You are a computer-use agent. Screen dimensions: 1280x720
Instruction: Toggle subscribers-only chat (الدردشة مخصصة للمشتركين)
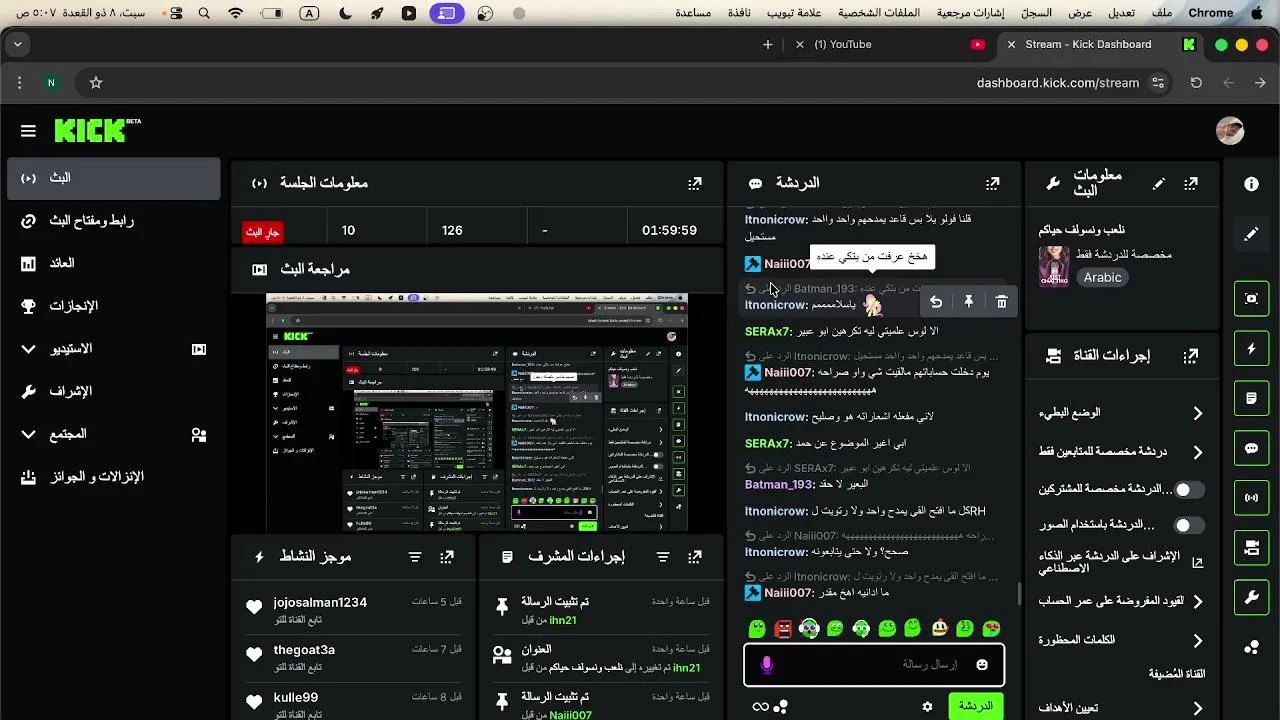click(x=1188, y=490)
